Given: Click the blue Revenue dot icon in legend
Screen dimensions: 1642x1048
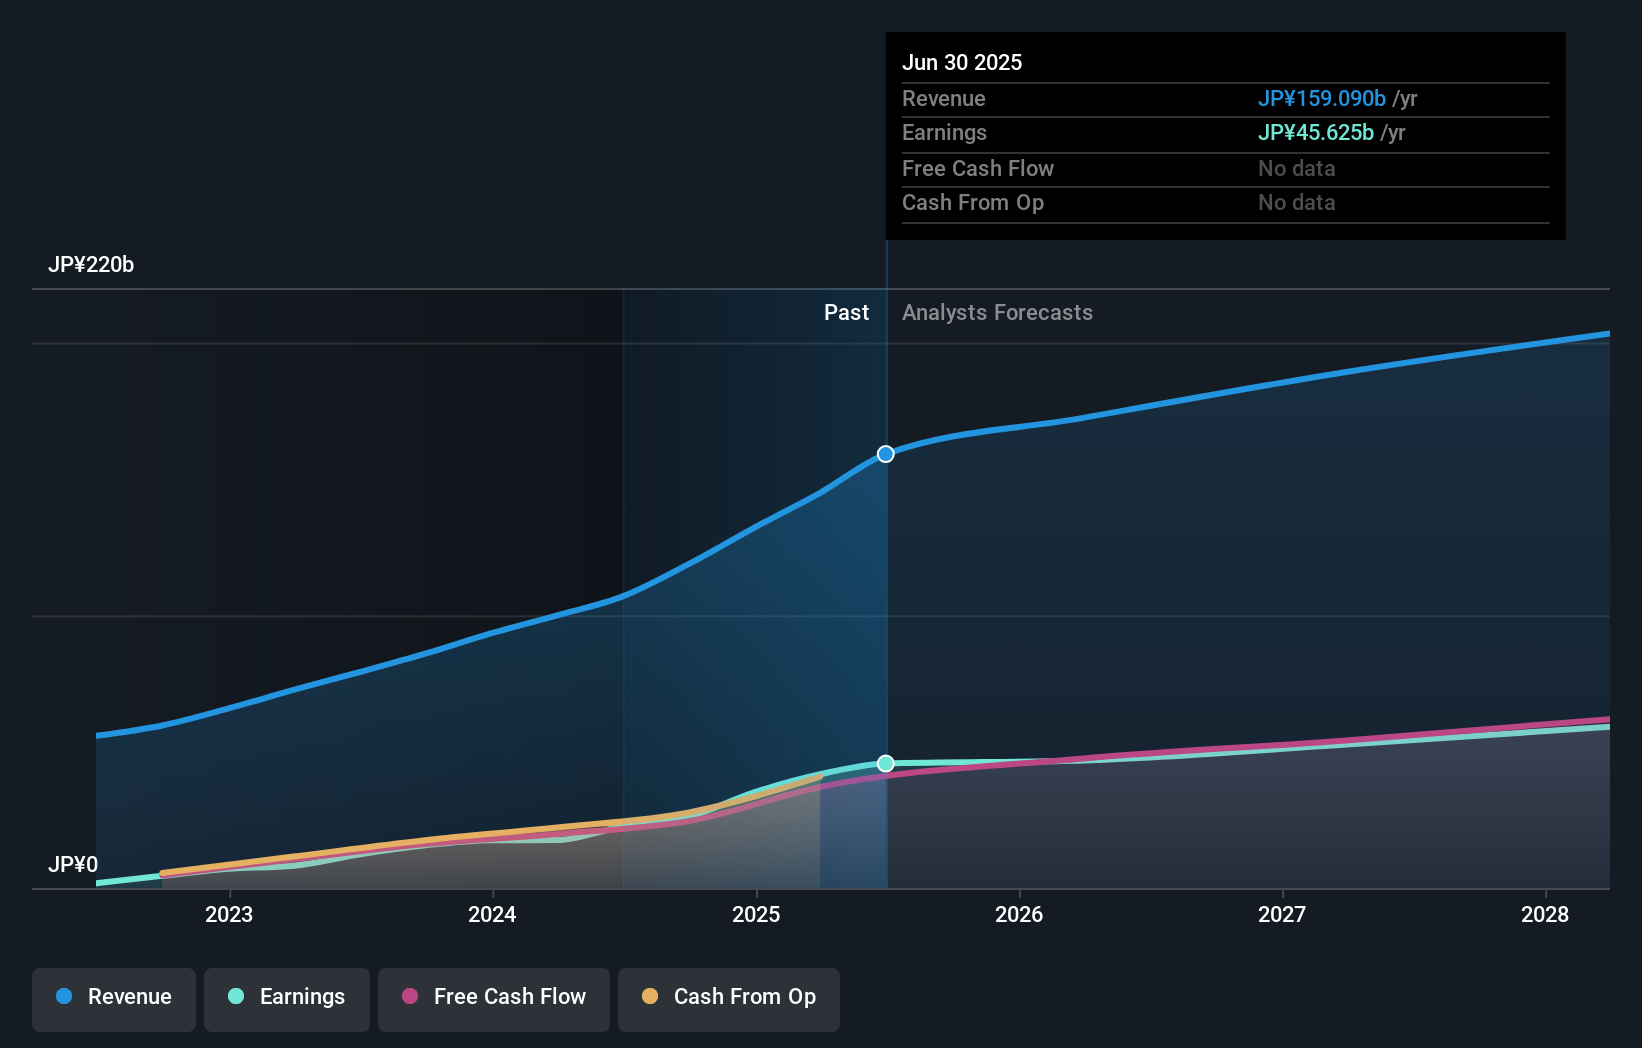Looking at the screenshot, I should click(66, 997).
